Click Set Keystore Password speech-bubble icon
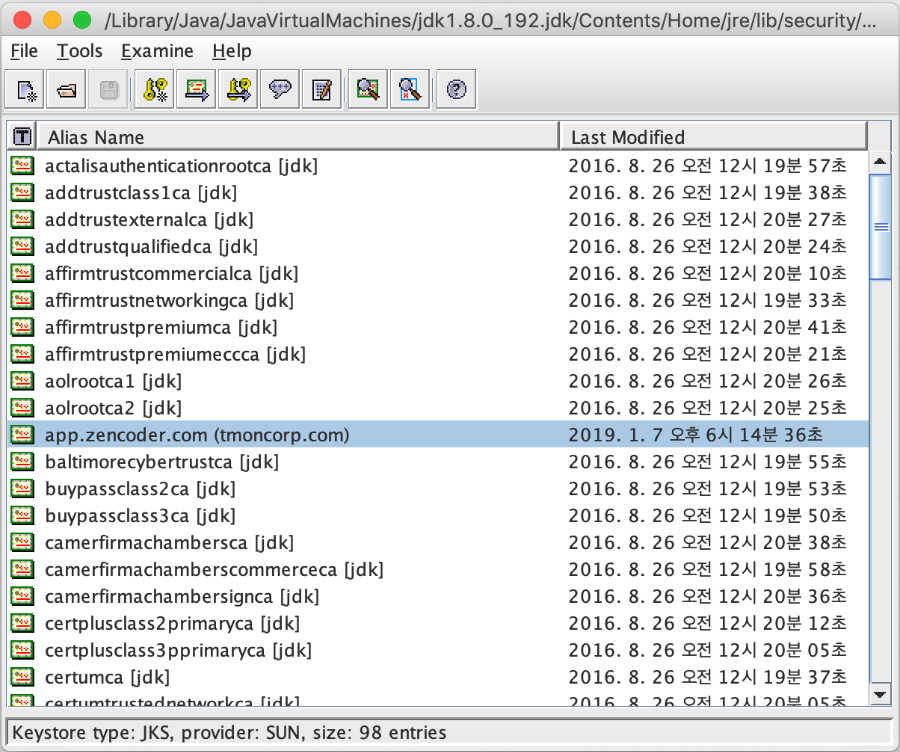 coord(280,91)
